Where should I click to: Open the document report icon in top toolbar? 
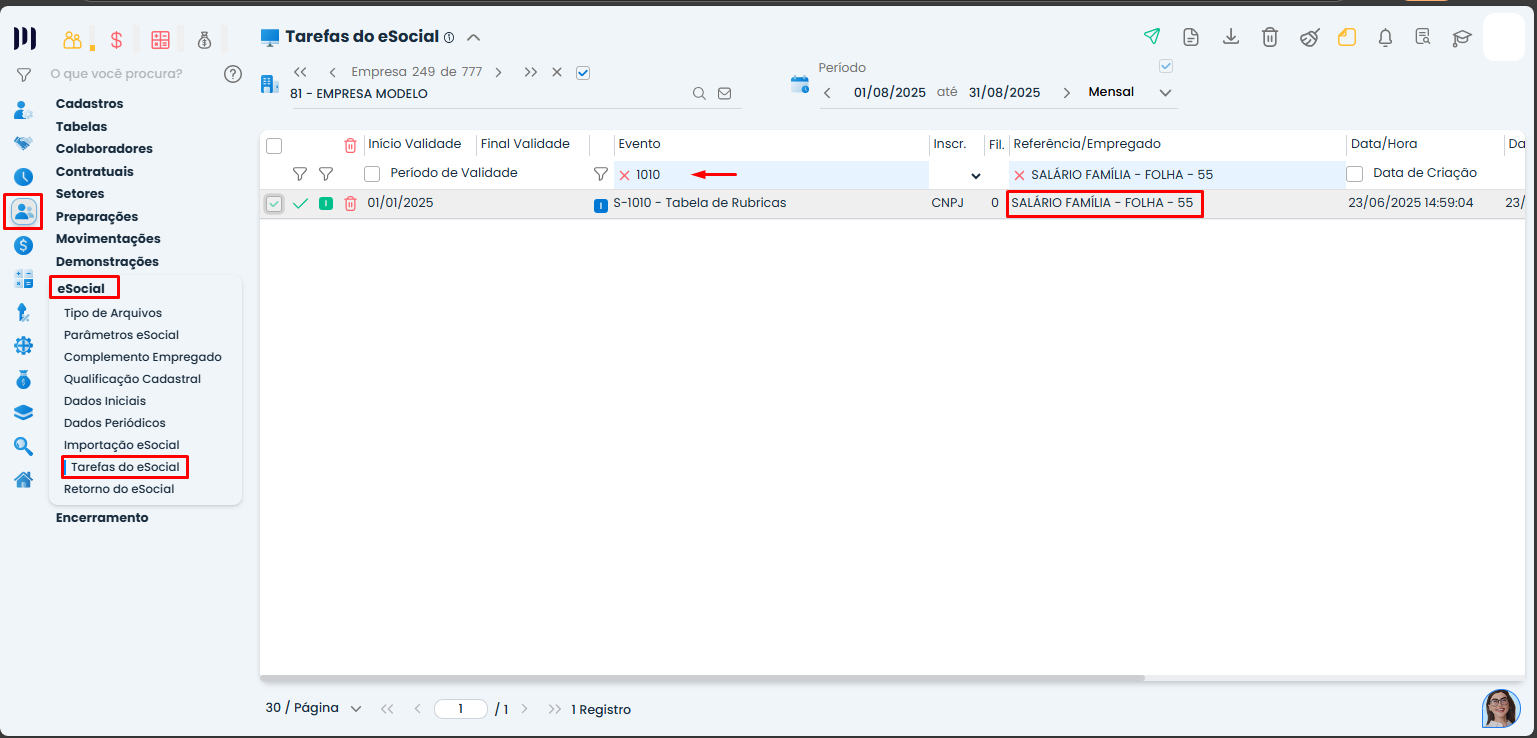(1191, 37)
